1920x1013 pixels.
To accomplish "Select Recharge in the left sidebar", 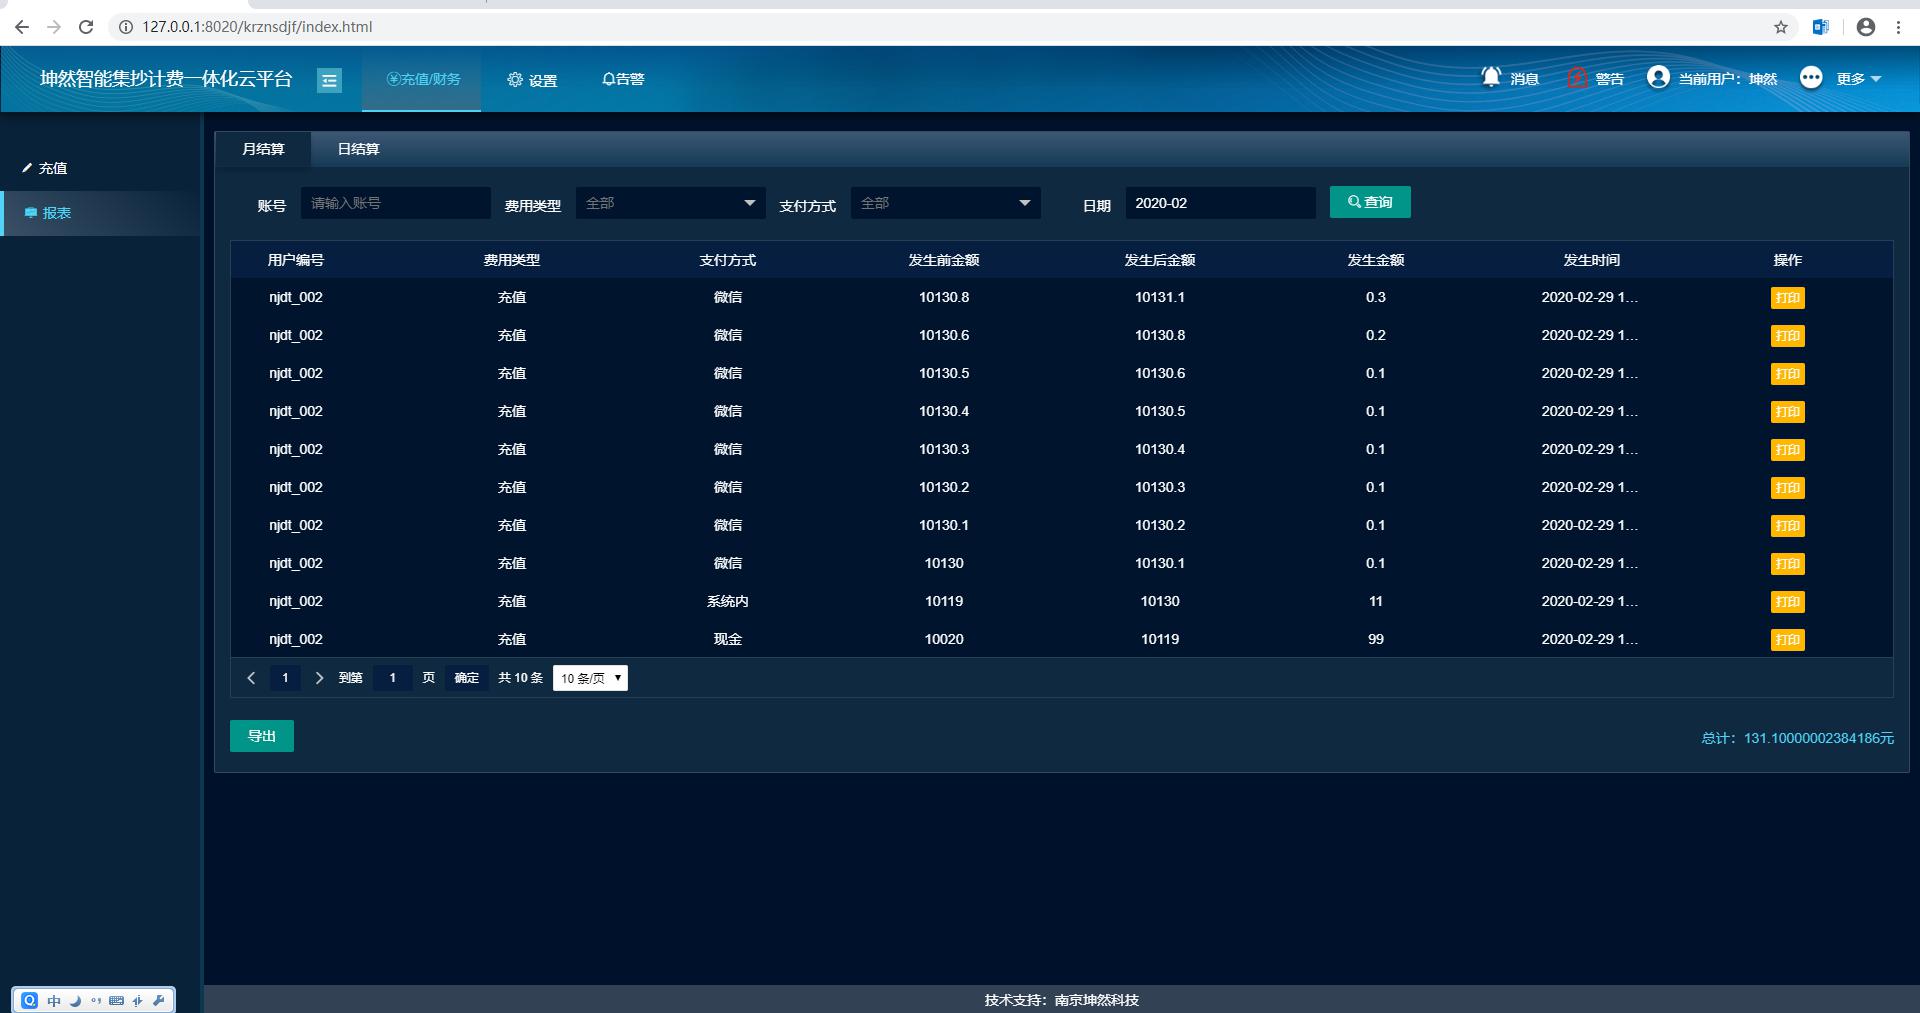I will coord(53,168).
